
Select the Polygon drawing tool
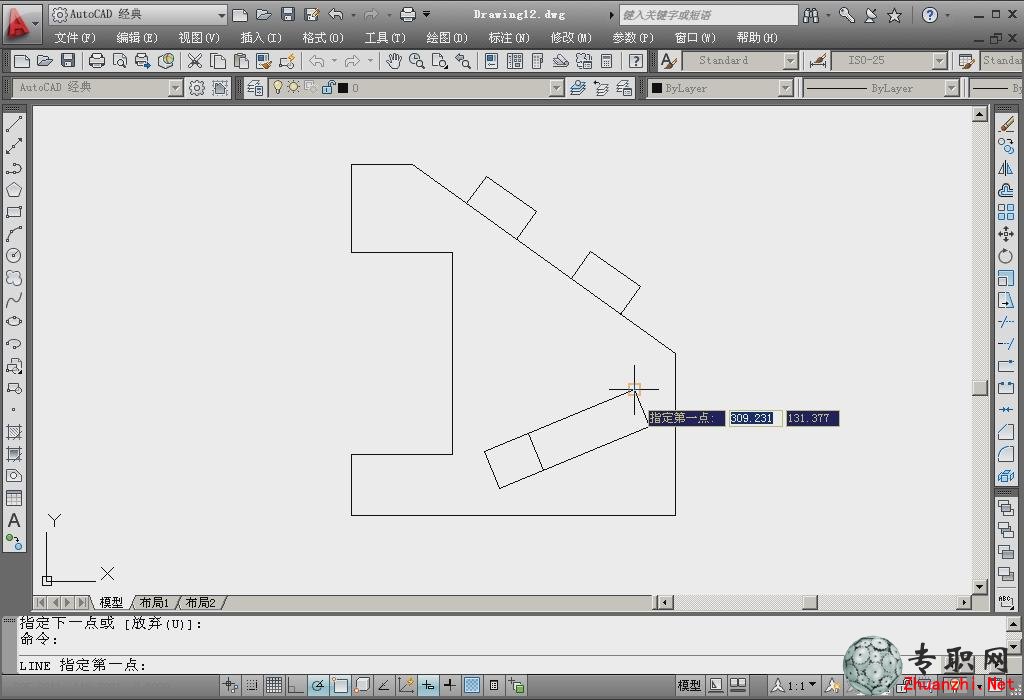coord(14,190)
